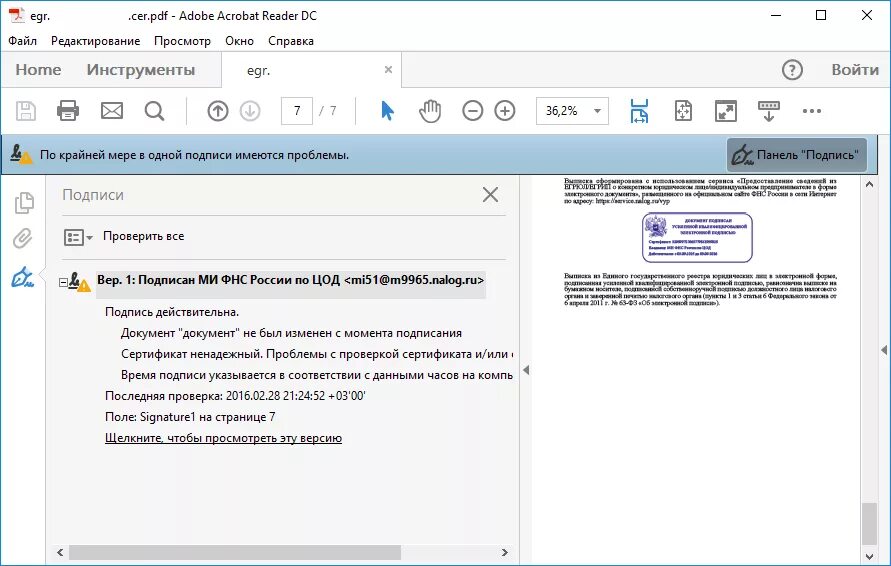
Task: Collapse the Вер. 1 signature tree node
Action: 63,282
